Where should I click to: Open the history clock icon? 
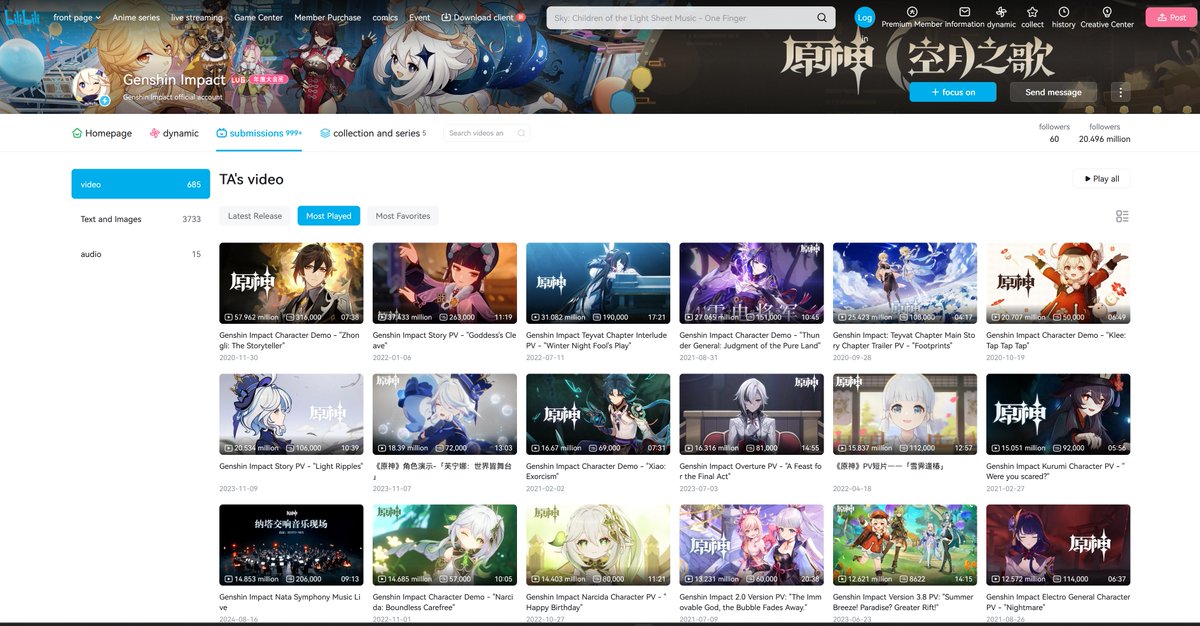click(1063, 12)
